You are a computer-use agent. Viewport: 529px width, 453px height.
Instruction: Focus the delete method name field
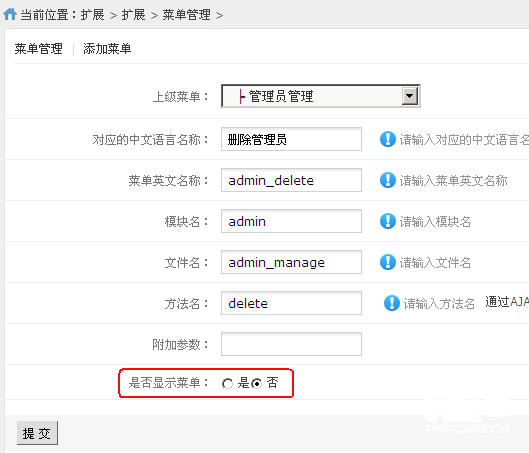(x=291, y=303)
